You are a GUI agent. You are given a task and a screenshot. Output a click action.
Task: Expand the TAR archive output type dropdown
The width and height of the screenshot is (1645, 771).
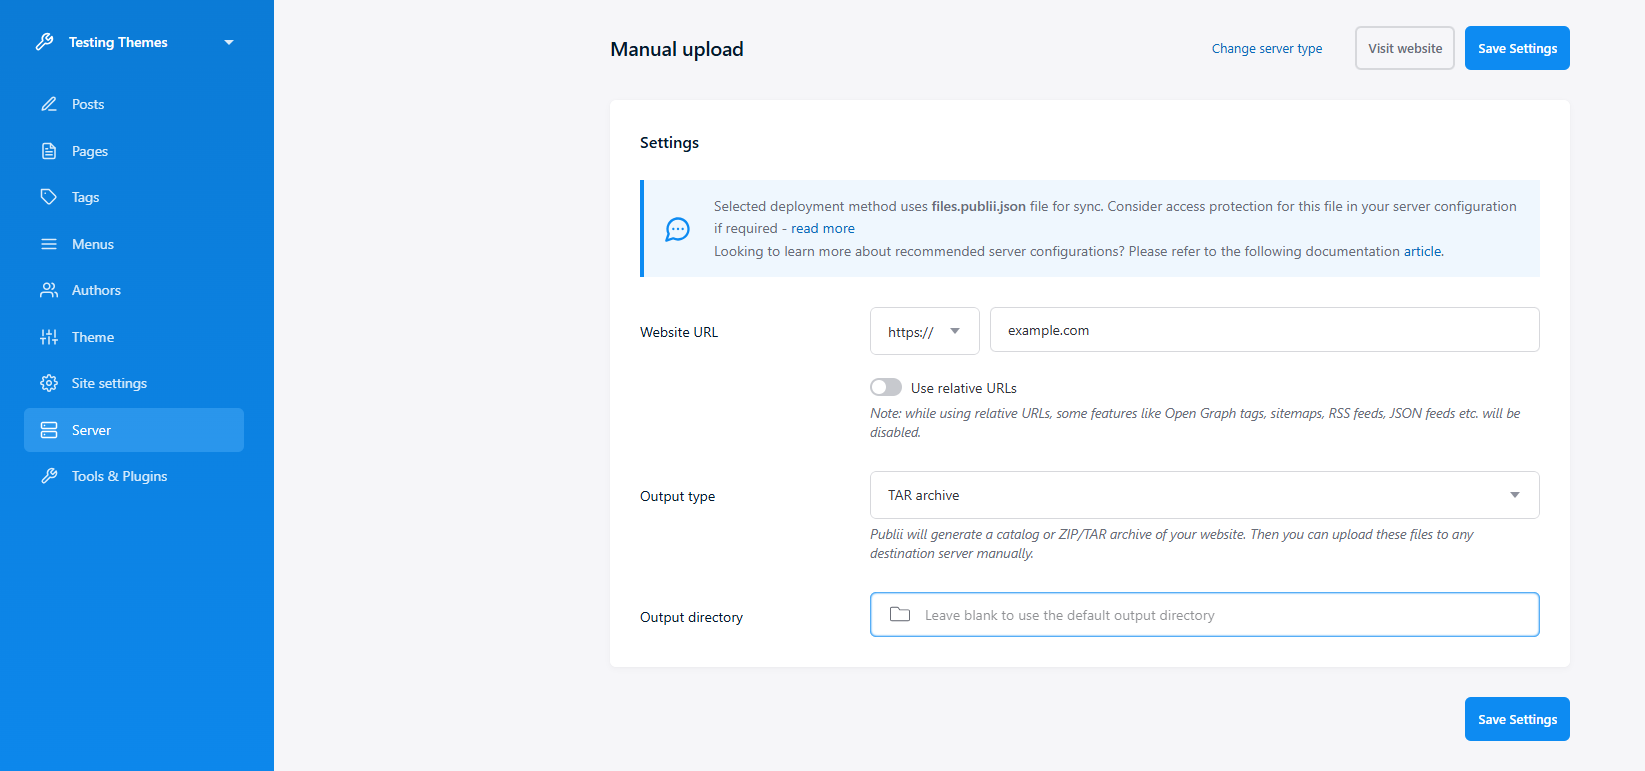(1204, 495)
